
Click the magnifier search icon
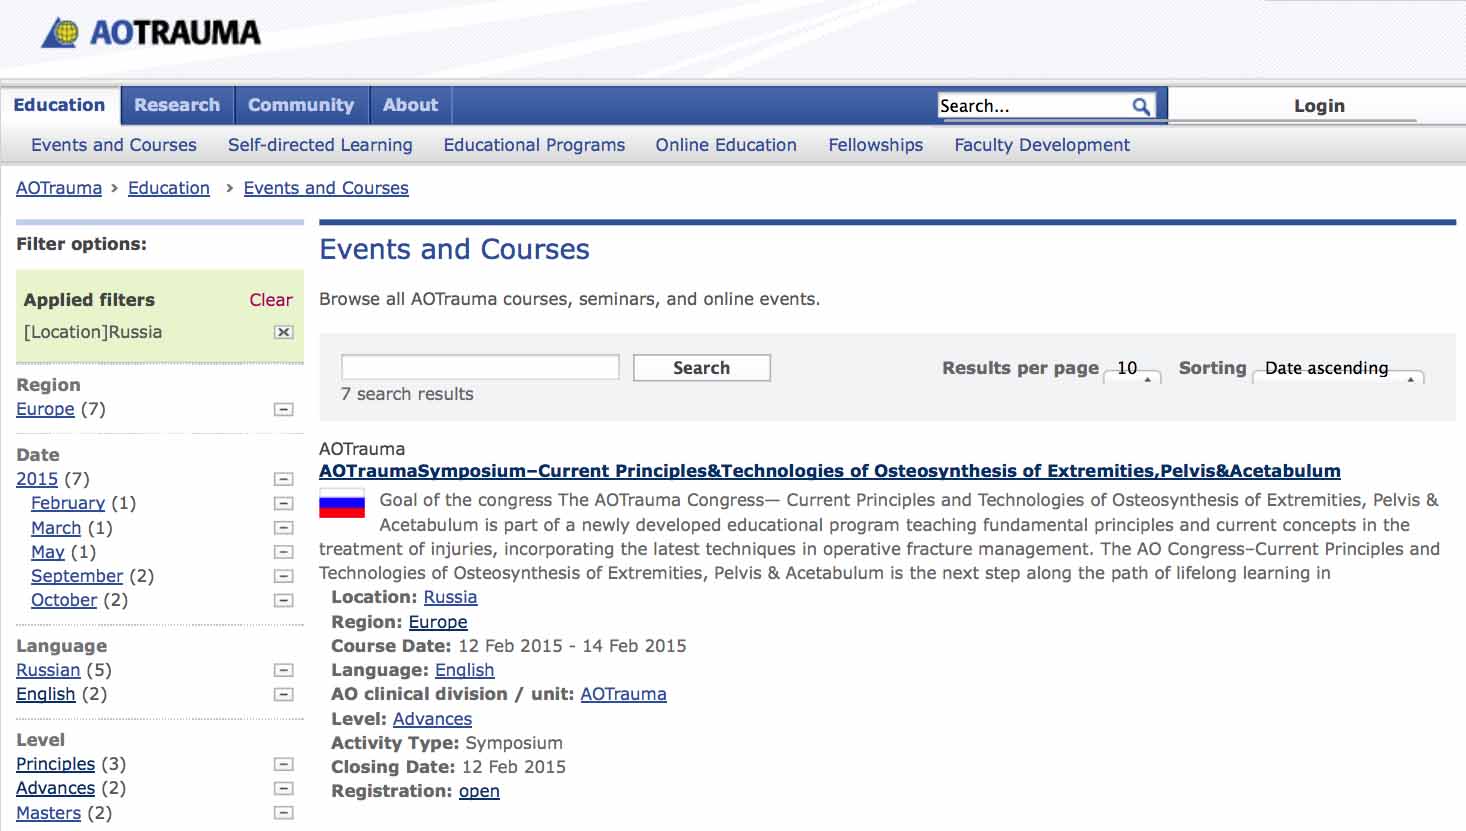point(1140,106)
